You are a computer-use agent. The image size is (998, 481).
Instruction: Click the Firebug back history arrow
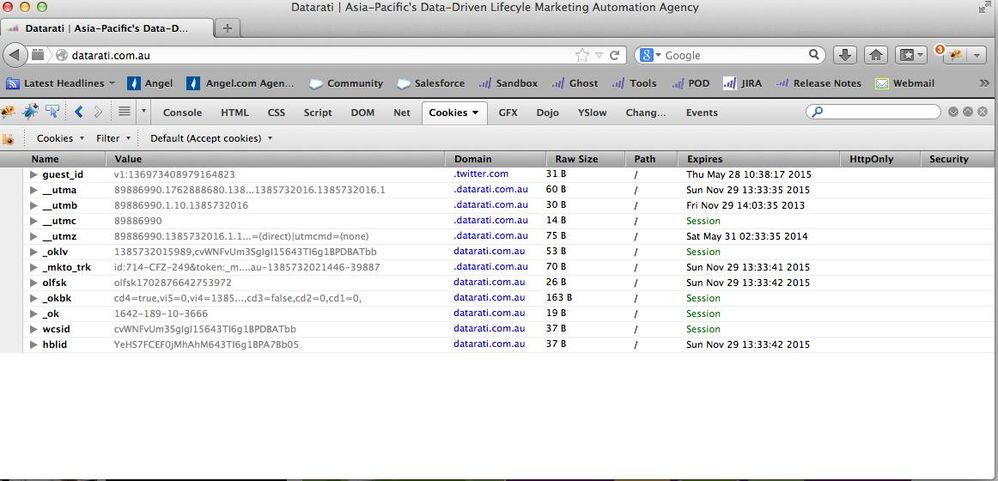click(x=79, y=112)
